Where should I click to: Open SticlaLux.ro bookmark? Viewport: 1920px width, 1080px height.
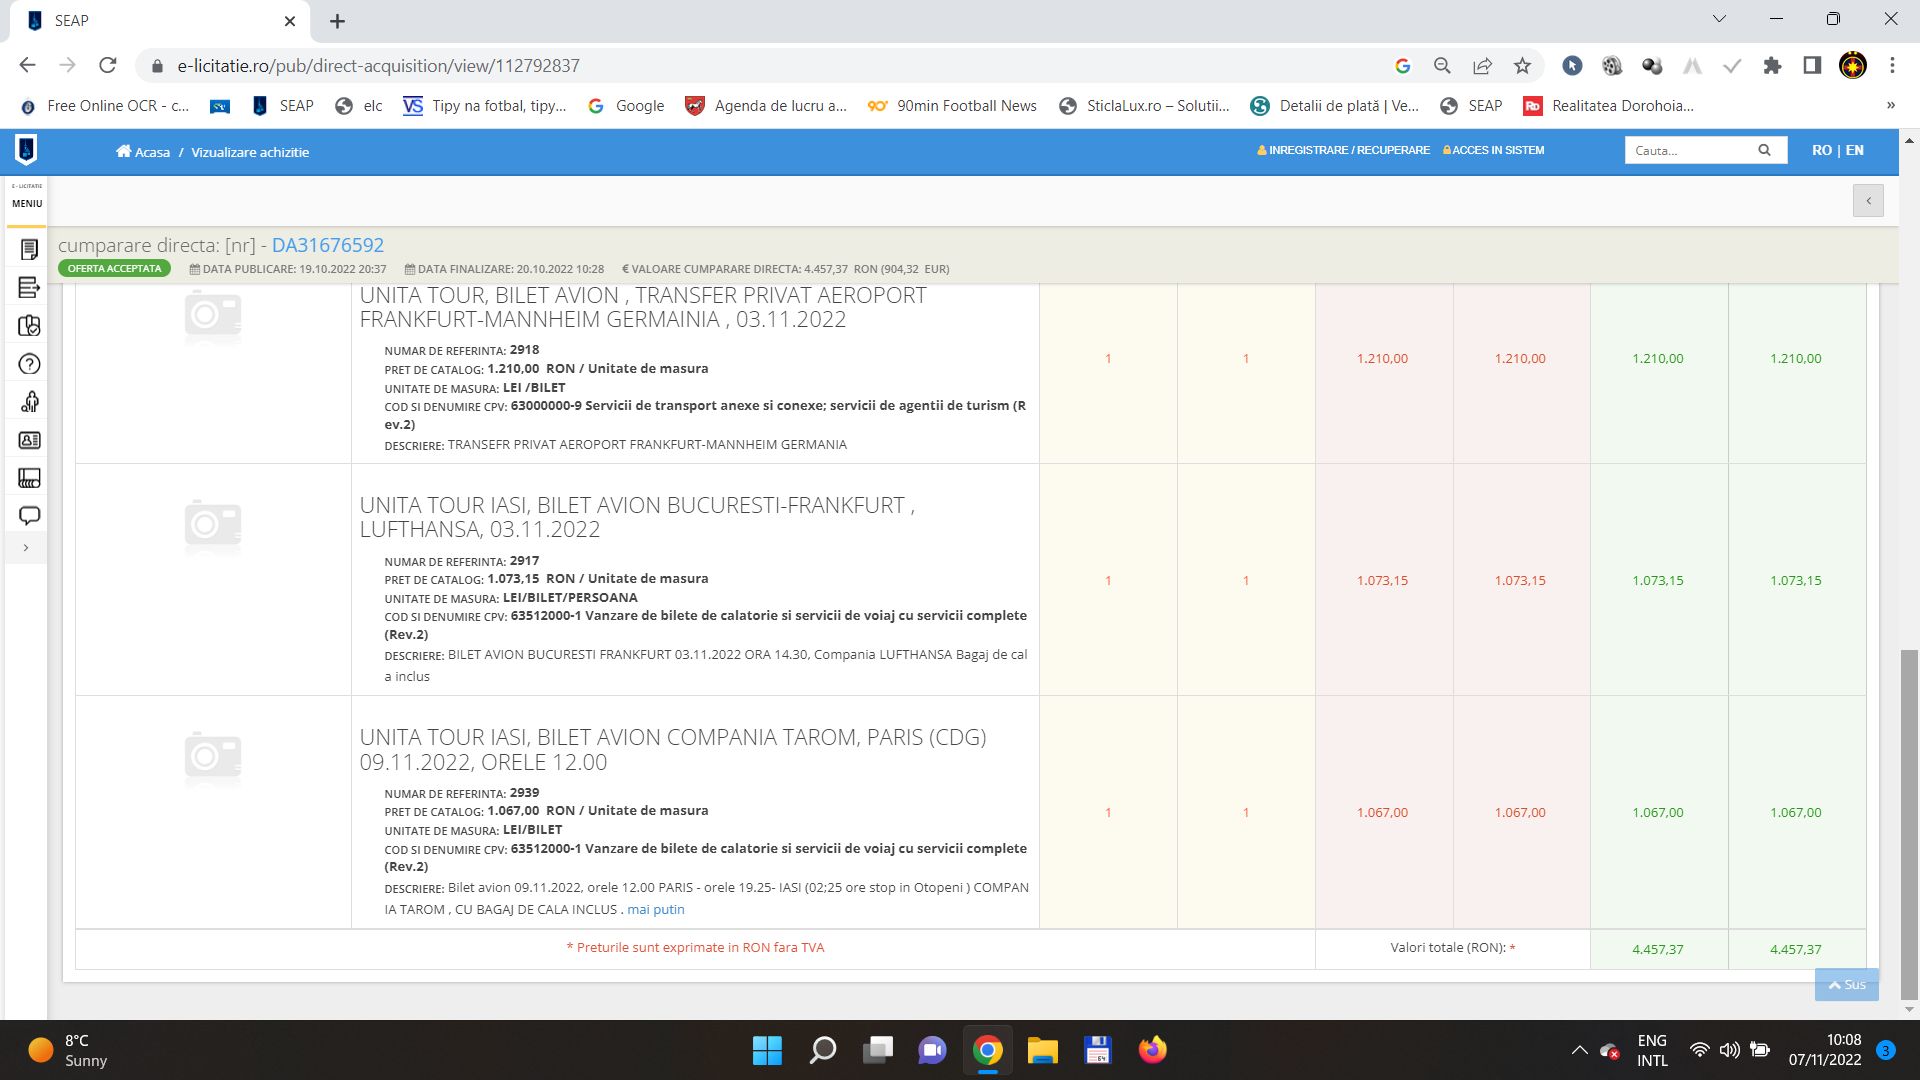coord(1144,106)
